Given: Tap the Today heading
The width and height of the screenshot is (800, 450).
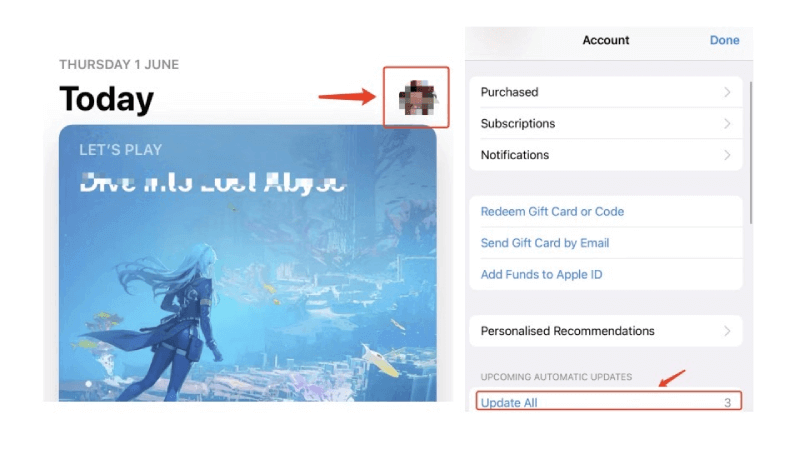Looking at the screenshot, I should pos(106,99).
